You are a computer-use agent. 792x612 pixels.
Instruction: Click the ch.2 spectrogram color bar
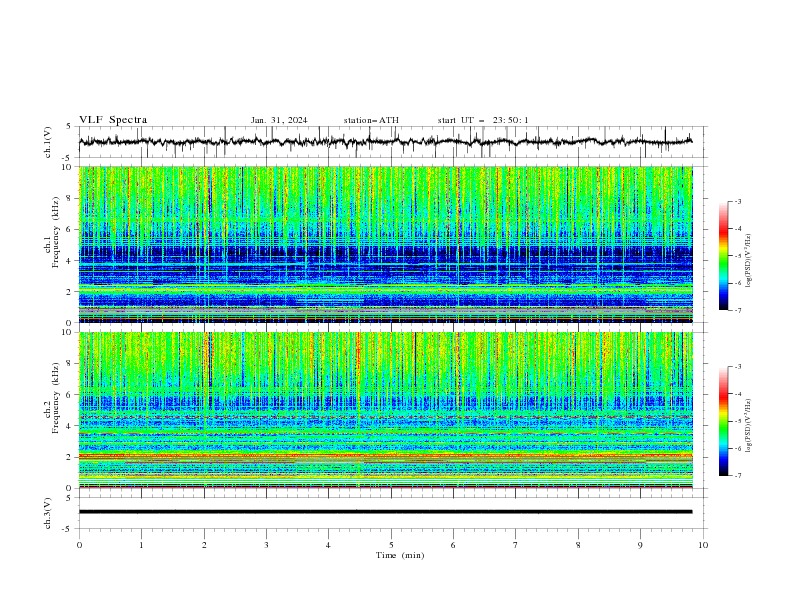[x=723, y=421]
